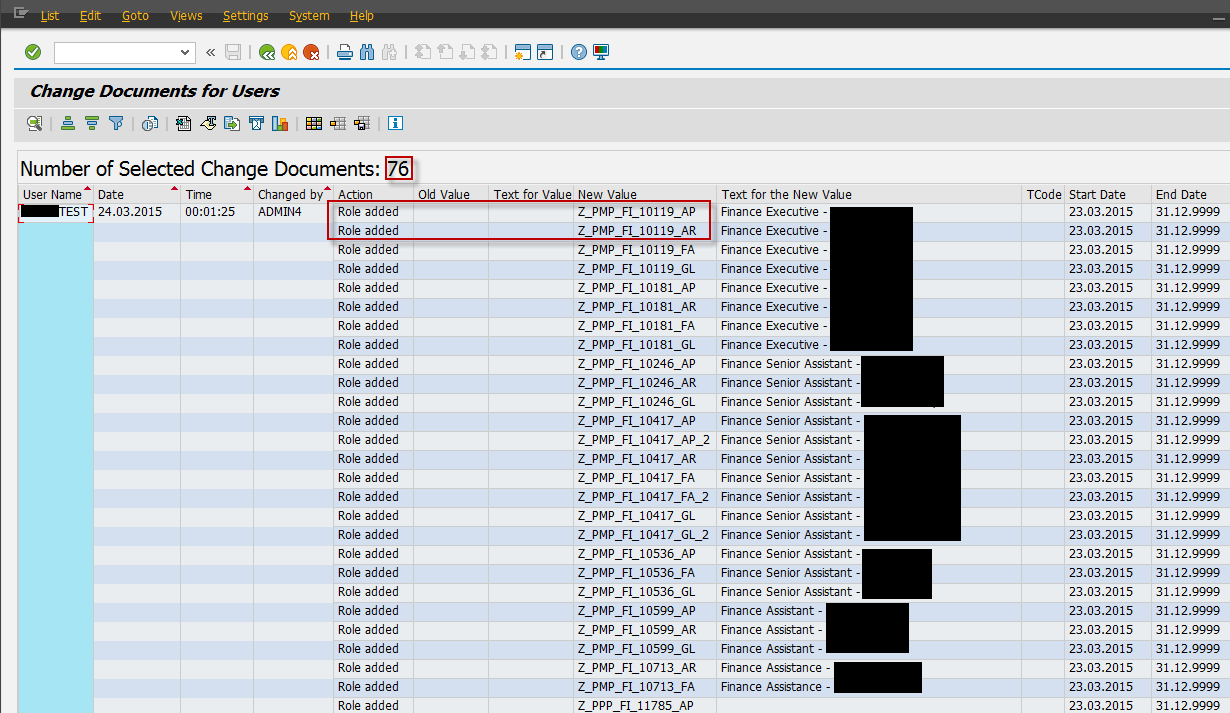Apply a filter using the filter icon
The image size is (1230, 713).
coord(116,123)
